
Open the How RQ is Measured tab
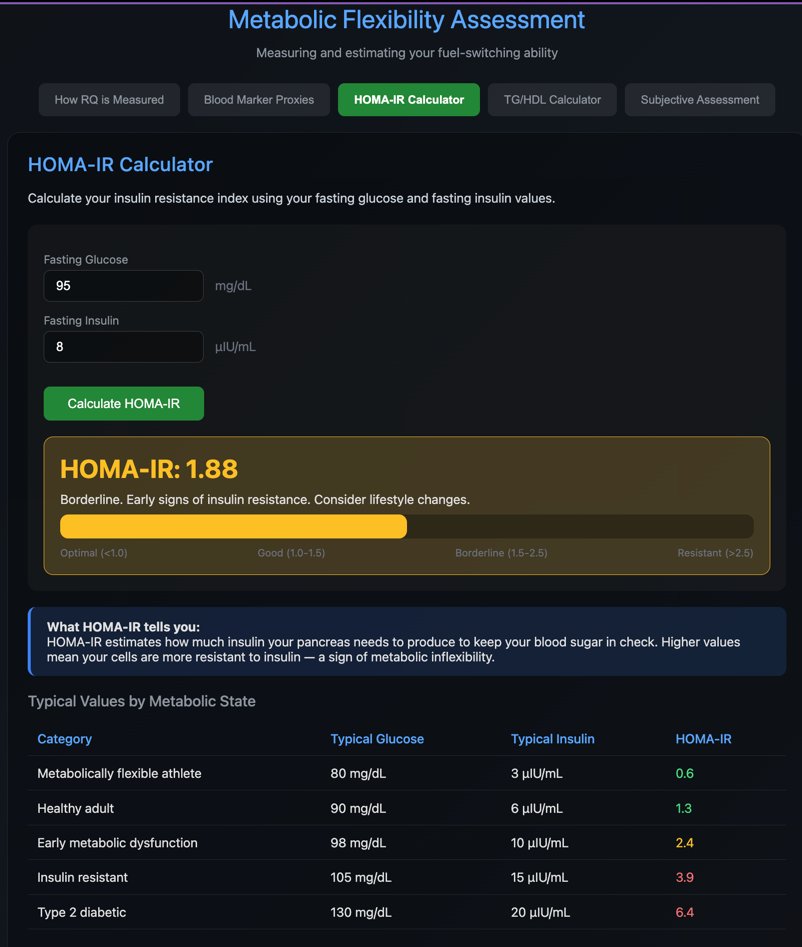click(x=109, y=100)
